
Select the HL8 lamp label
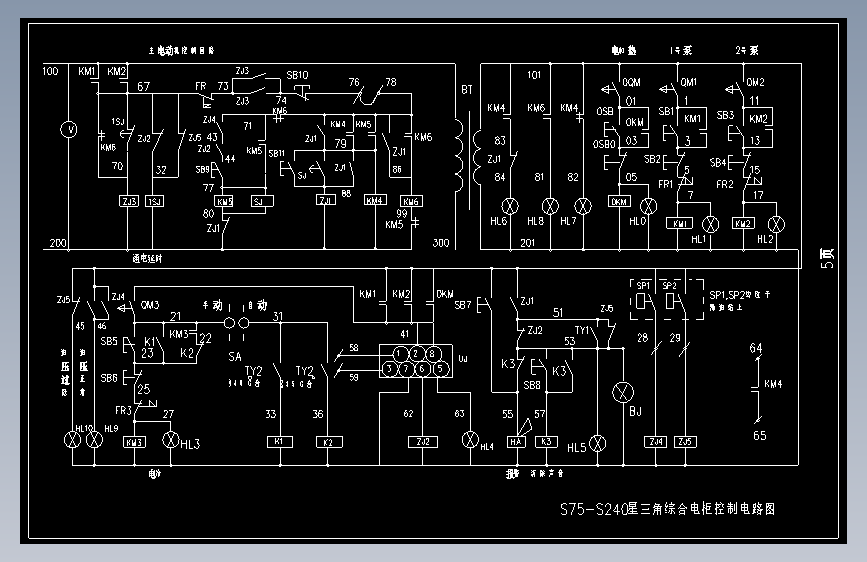click(535, 221)
